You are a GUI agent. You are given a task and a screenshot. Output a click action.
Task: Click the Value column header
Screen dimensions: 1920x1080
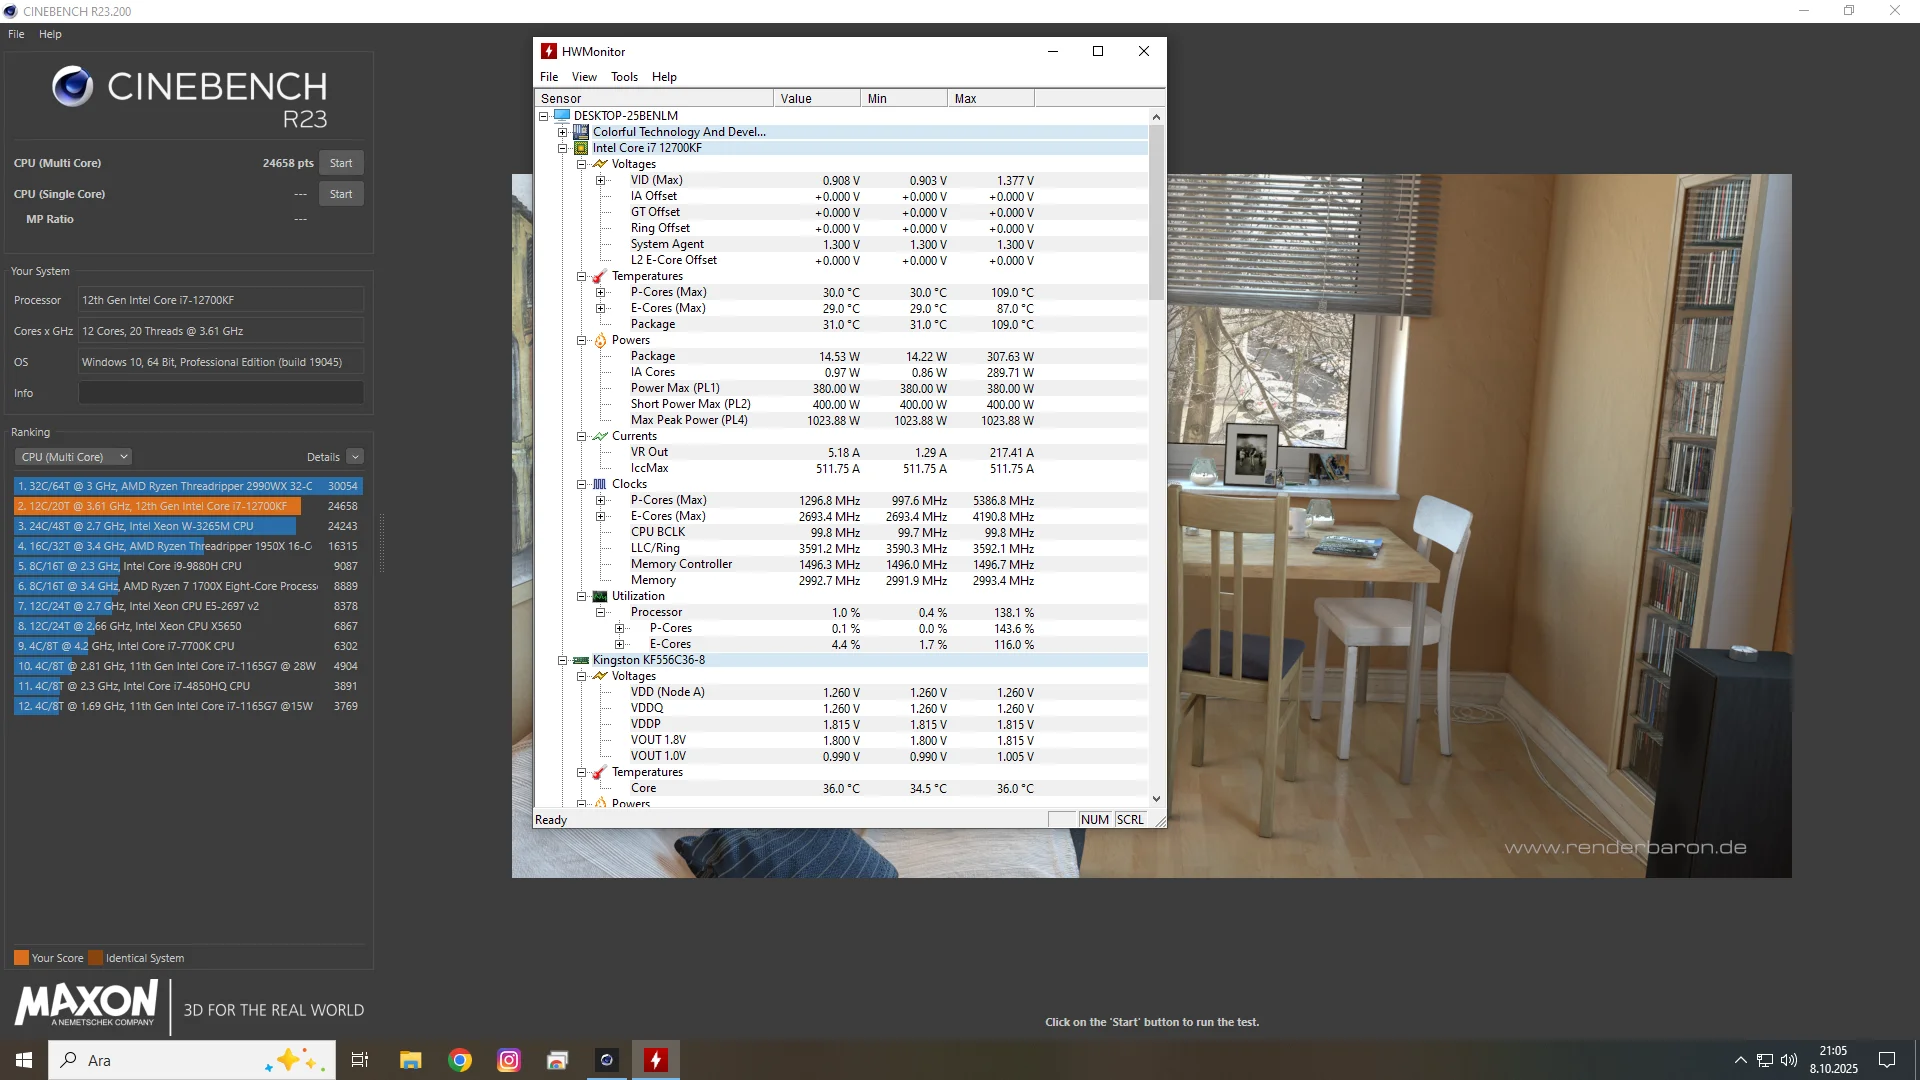817,98
